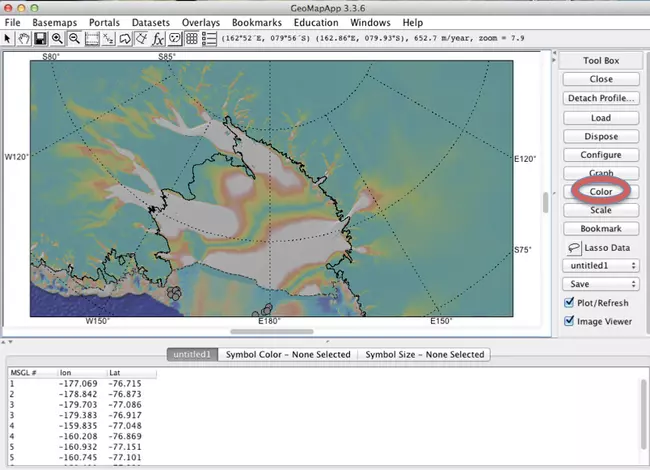Select the arrow pointer tool

tap(8, 38)
